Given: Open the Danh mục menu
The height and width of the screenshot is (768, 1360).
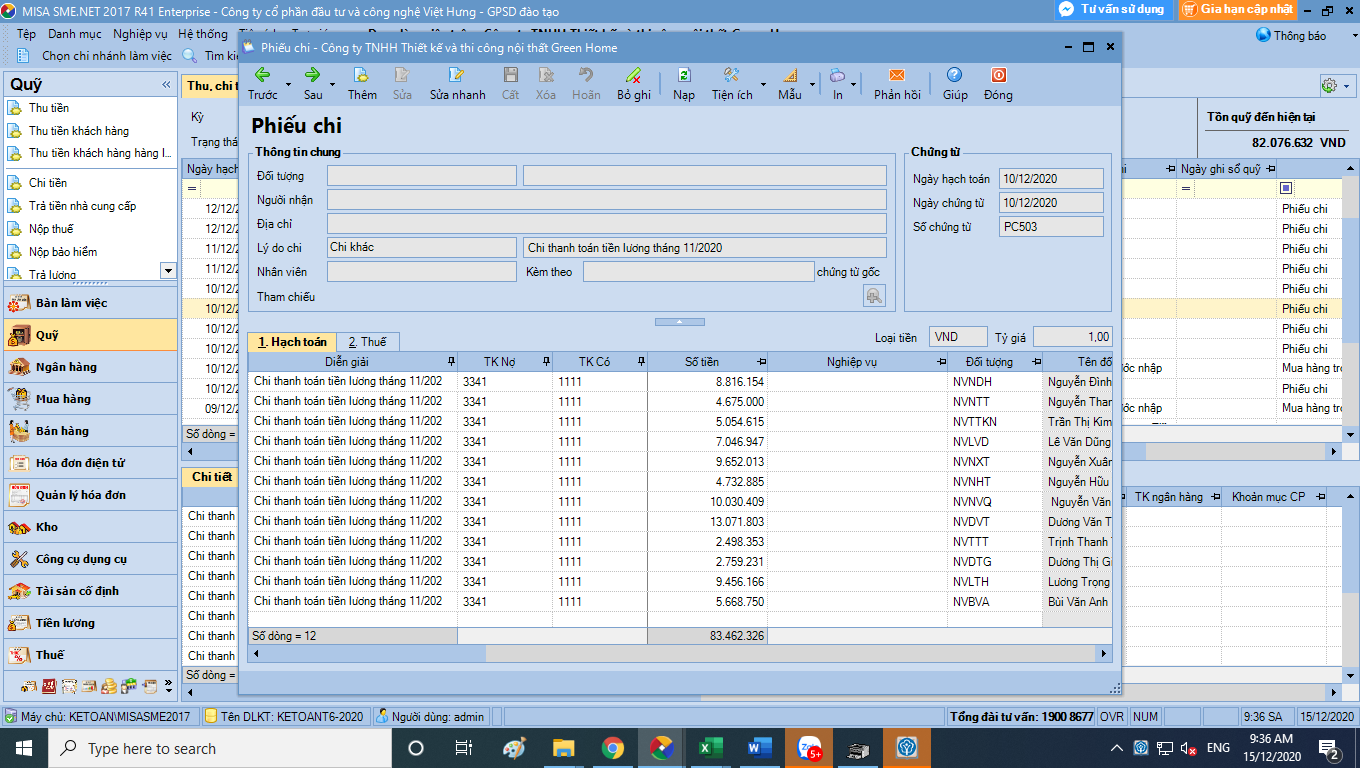Looking at the screenshot, I should [75, 34].
